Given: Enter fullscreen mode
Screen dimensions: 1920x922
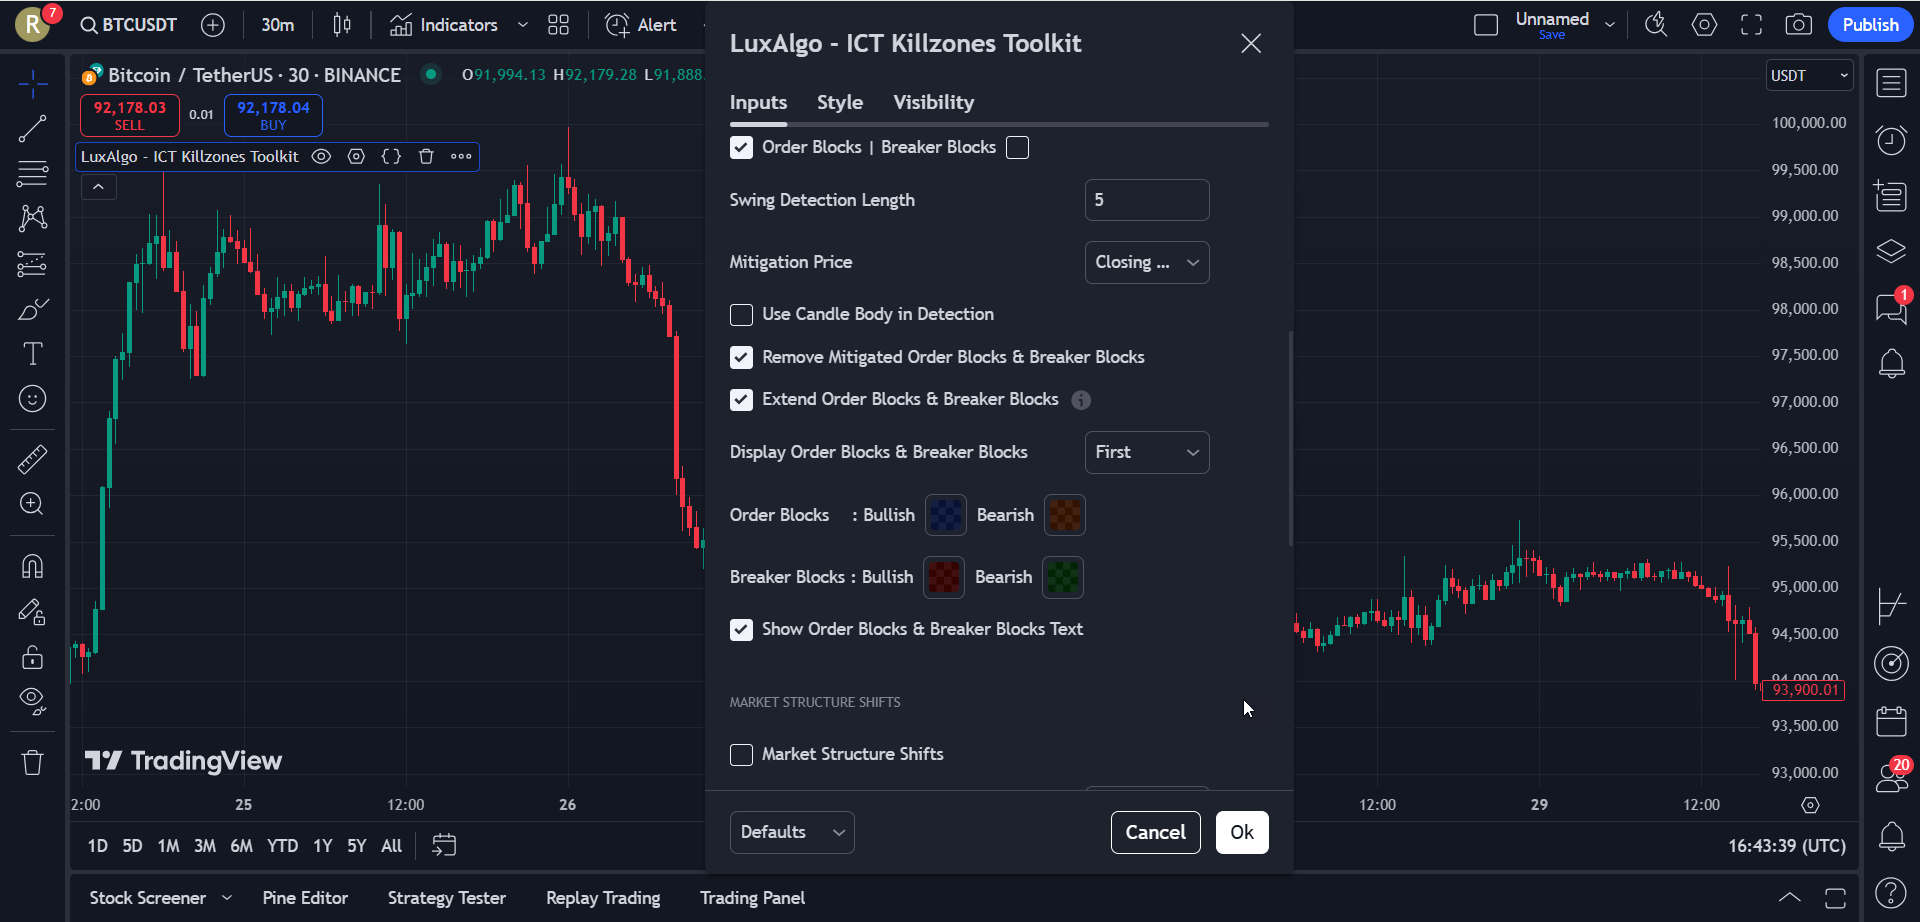Looking at the screenshot, I should tap(1751, 25).
